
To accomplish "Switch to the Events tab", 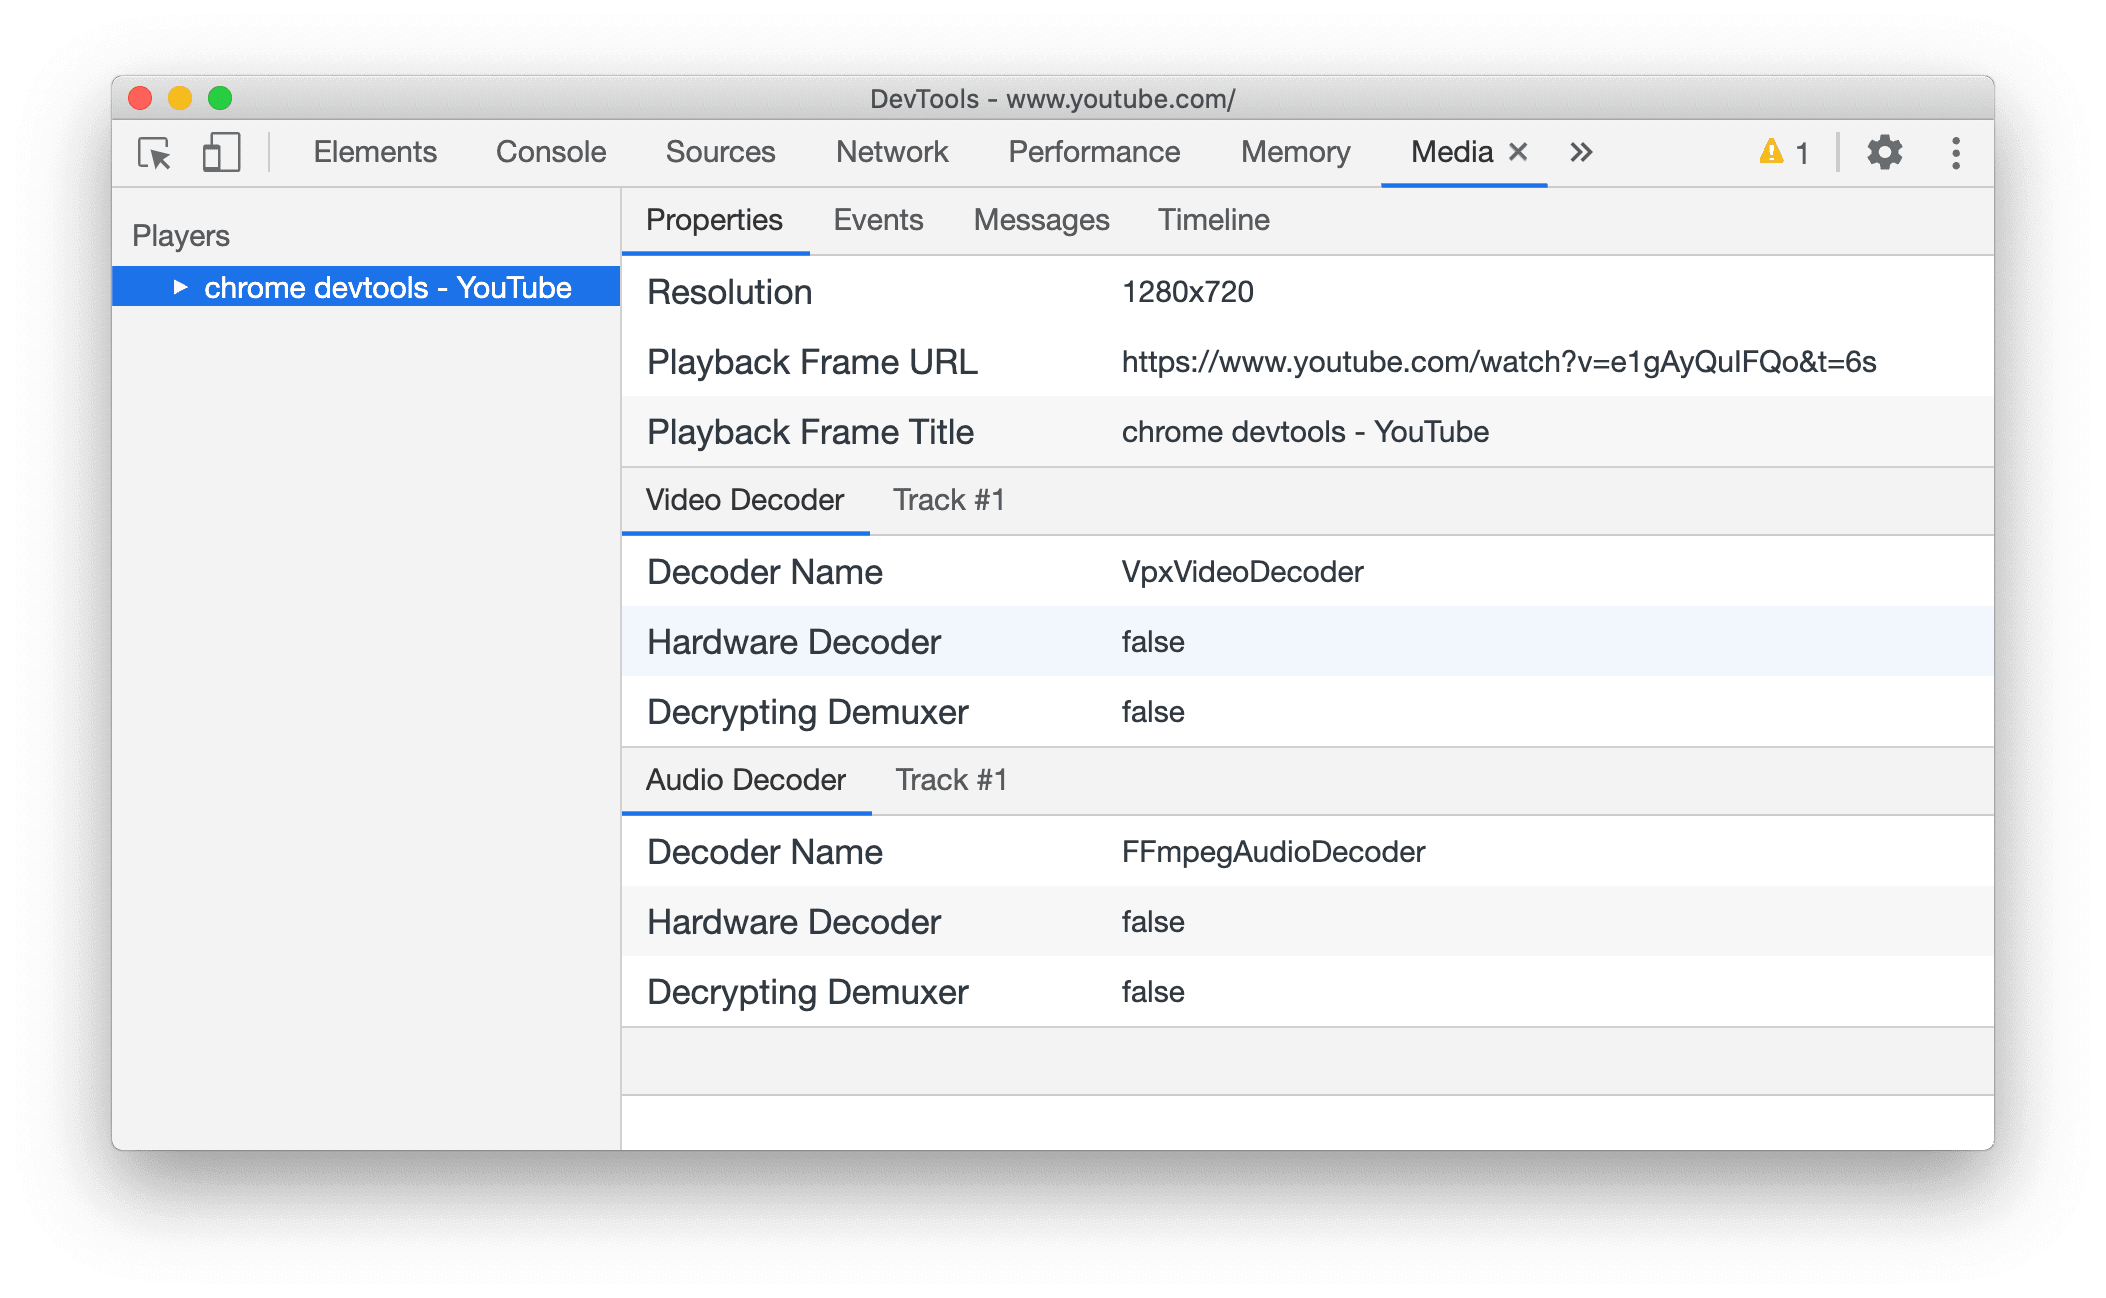I will click(x=875, y=220).
